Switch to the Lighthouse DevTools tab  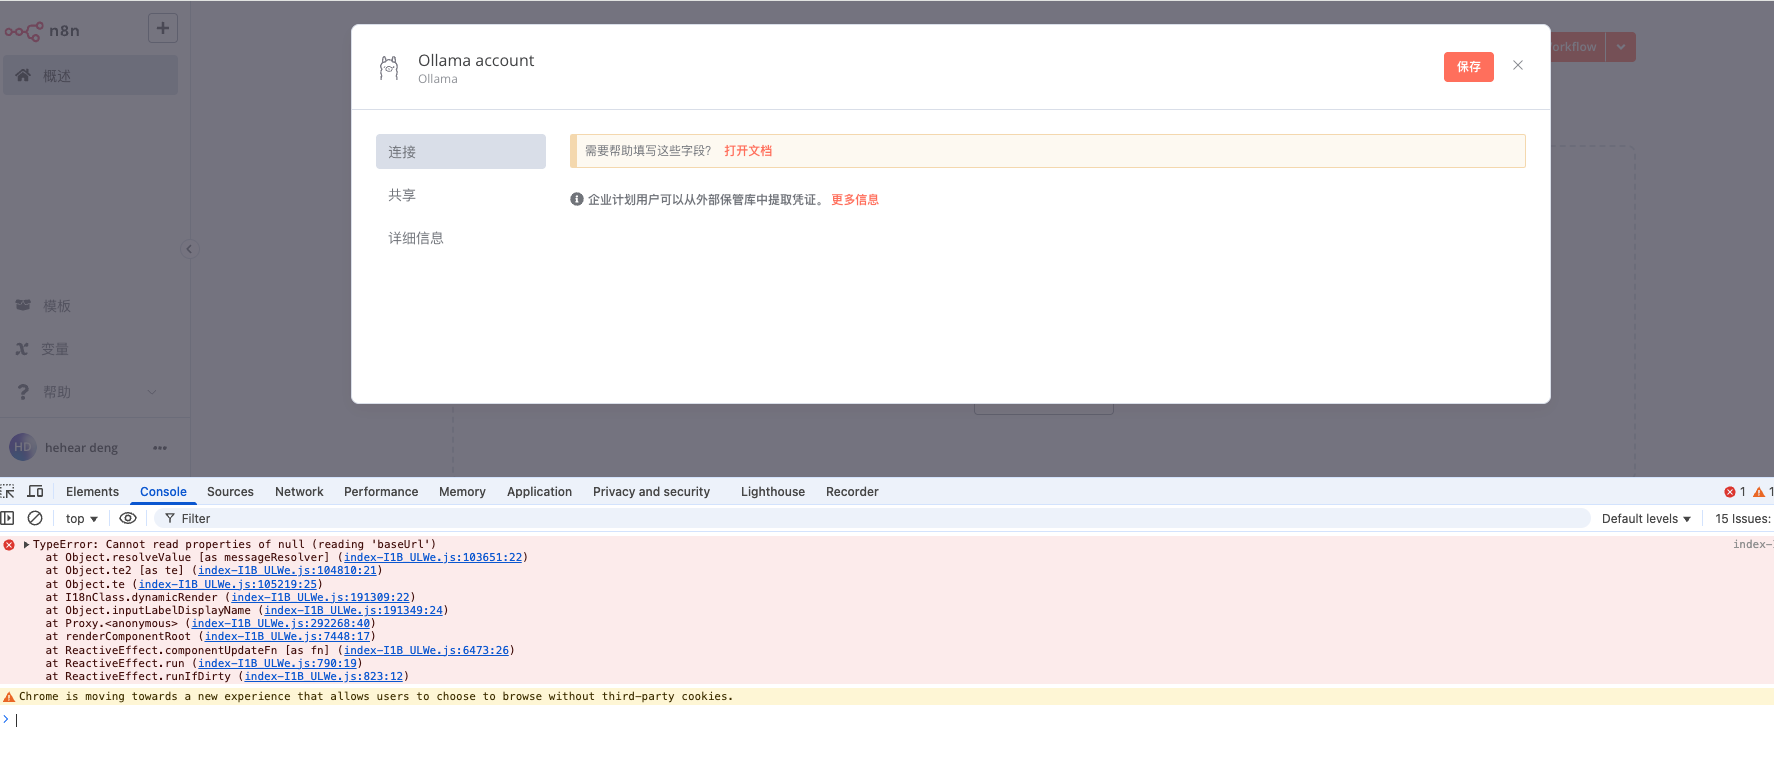pos(773,492)
